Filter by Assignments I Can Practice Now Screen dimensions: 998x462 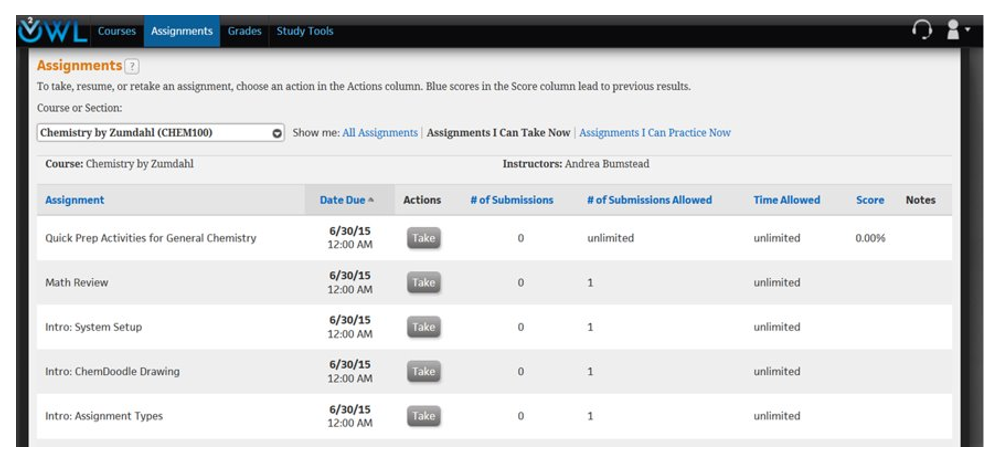click(654, 133)
